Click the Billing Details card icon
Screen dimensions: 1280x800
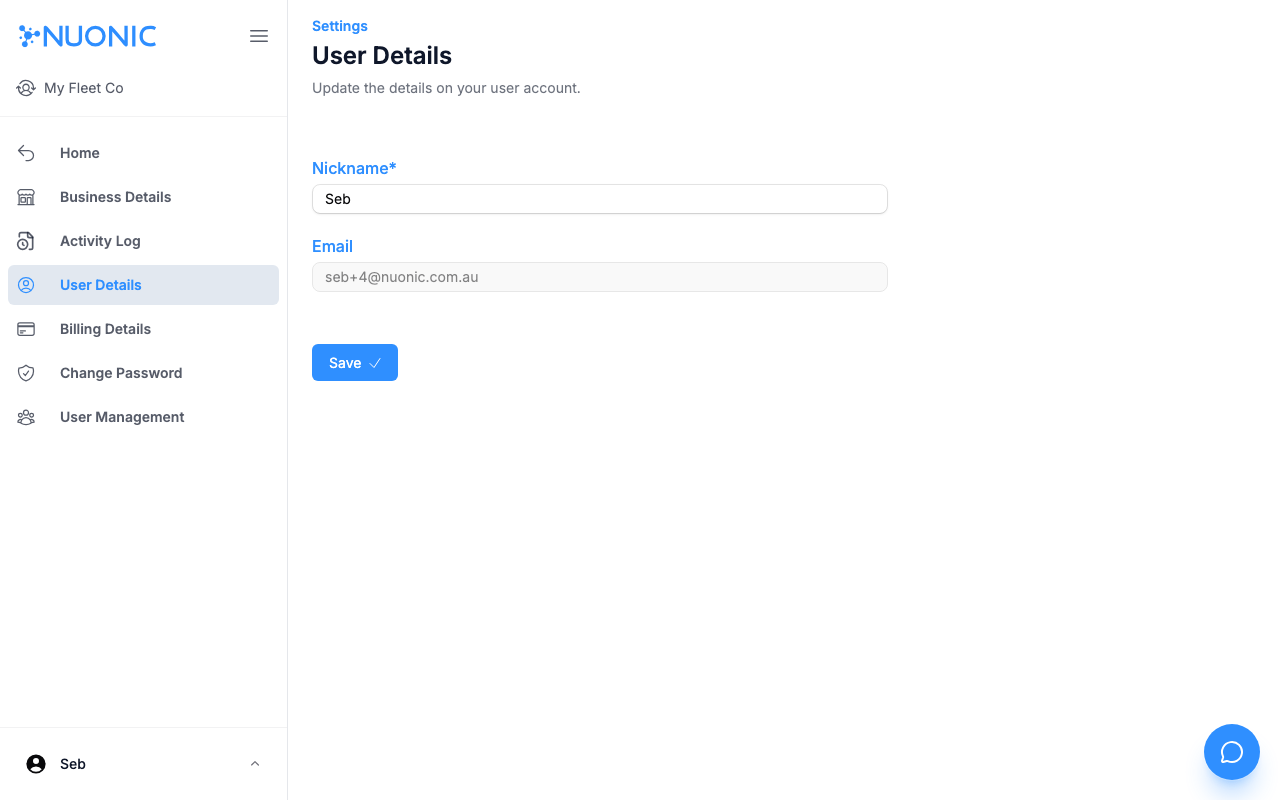pos(26,329)
